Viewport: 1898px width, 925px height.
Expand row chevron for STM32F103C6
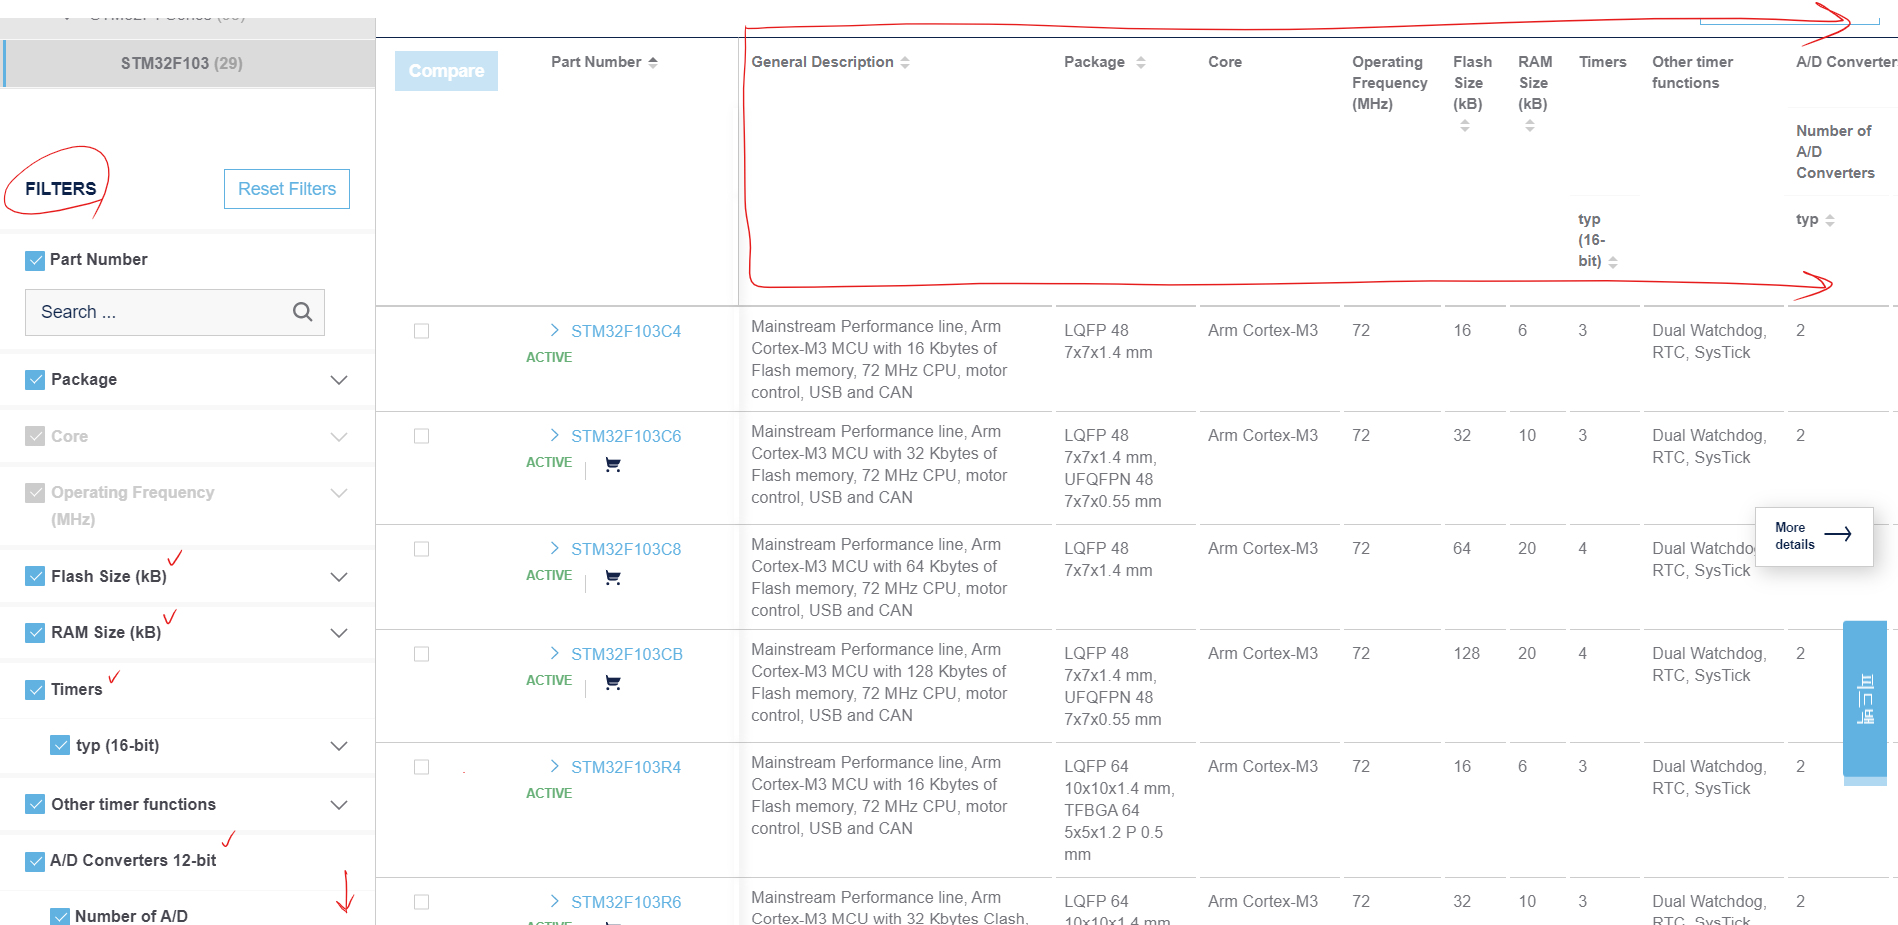pyautogui.click(x=555, y=435)
